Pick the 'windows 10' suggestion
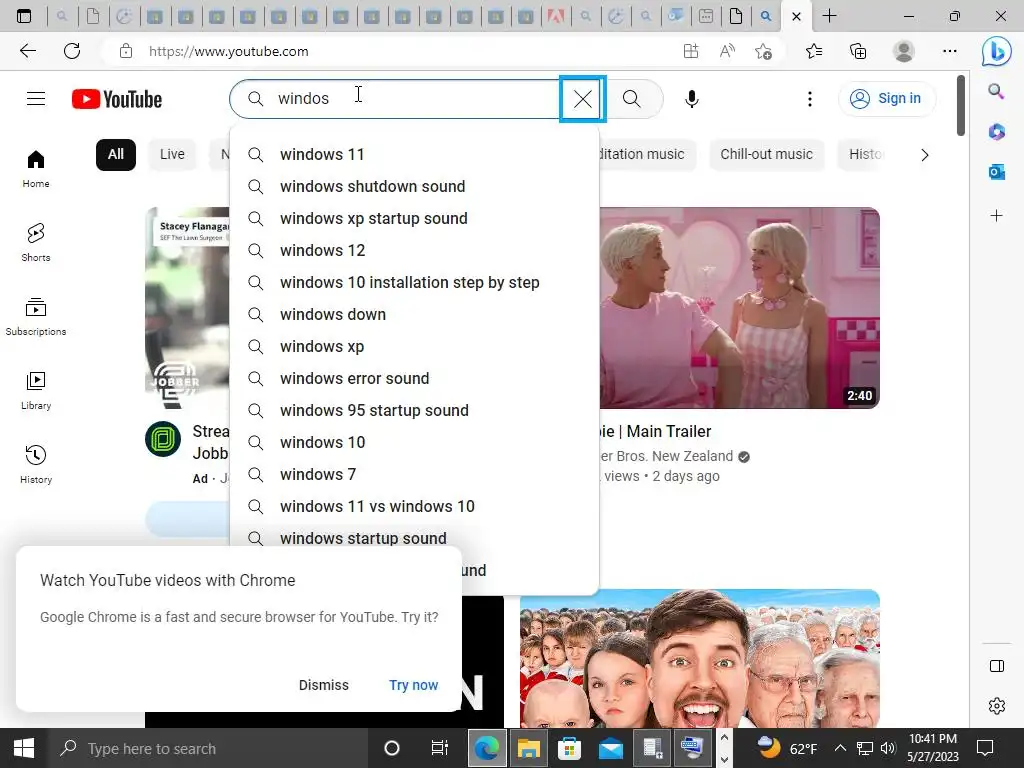 tap(414, 443)
